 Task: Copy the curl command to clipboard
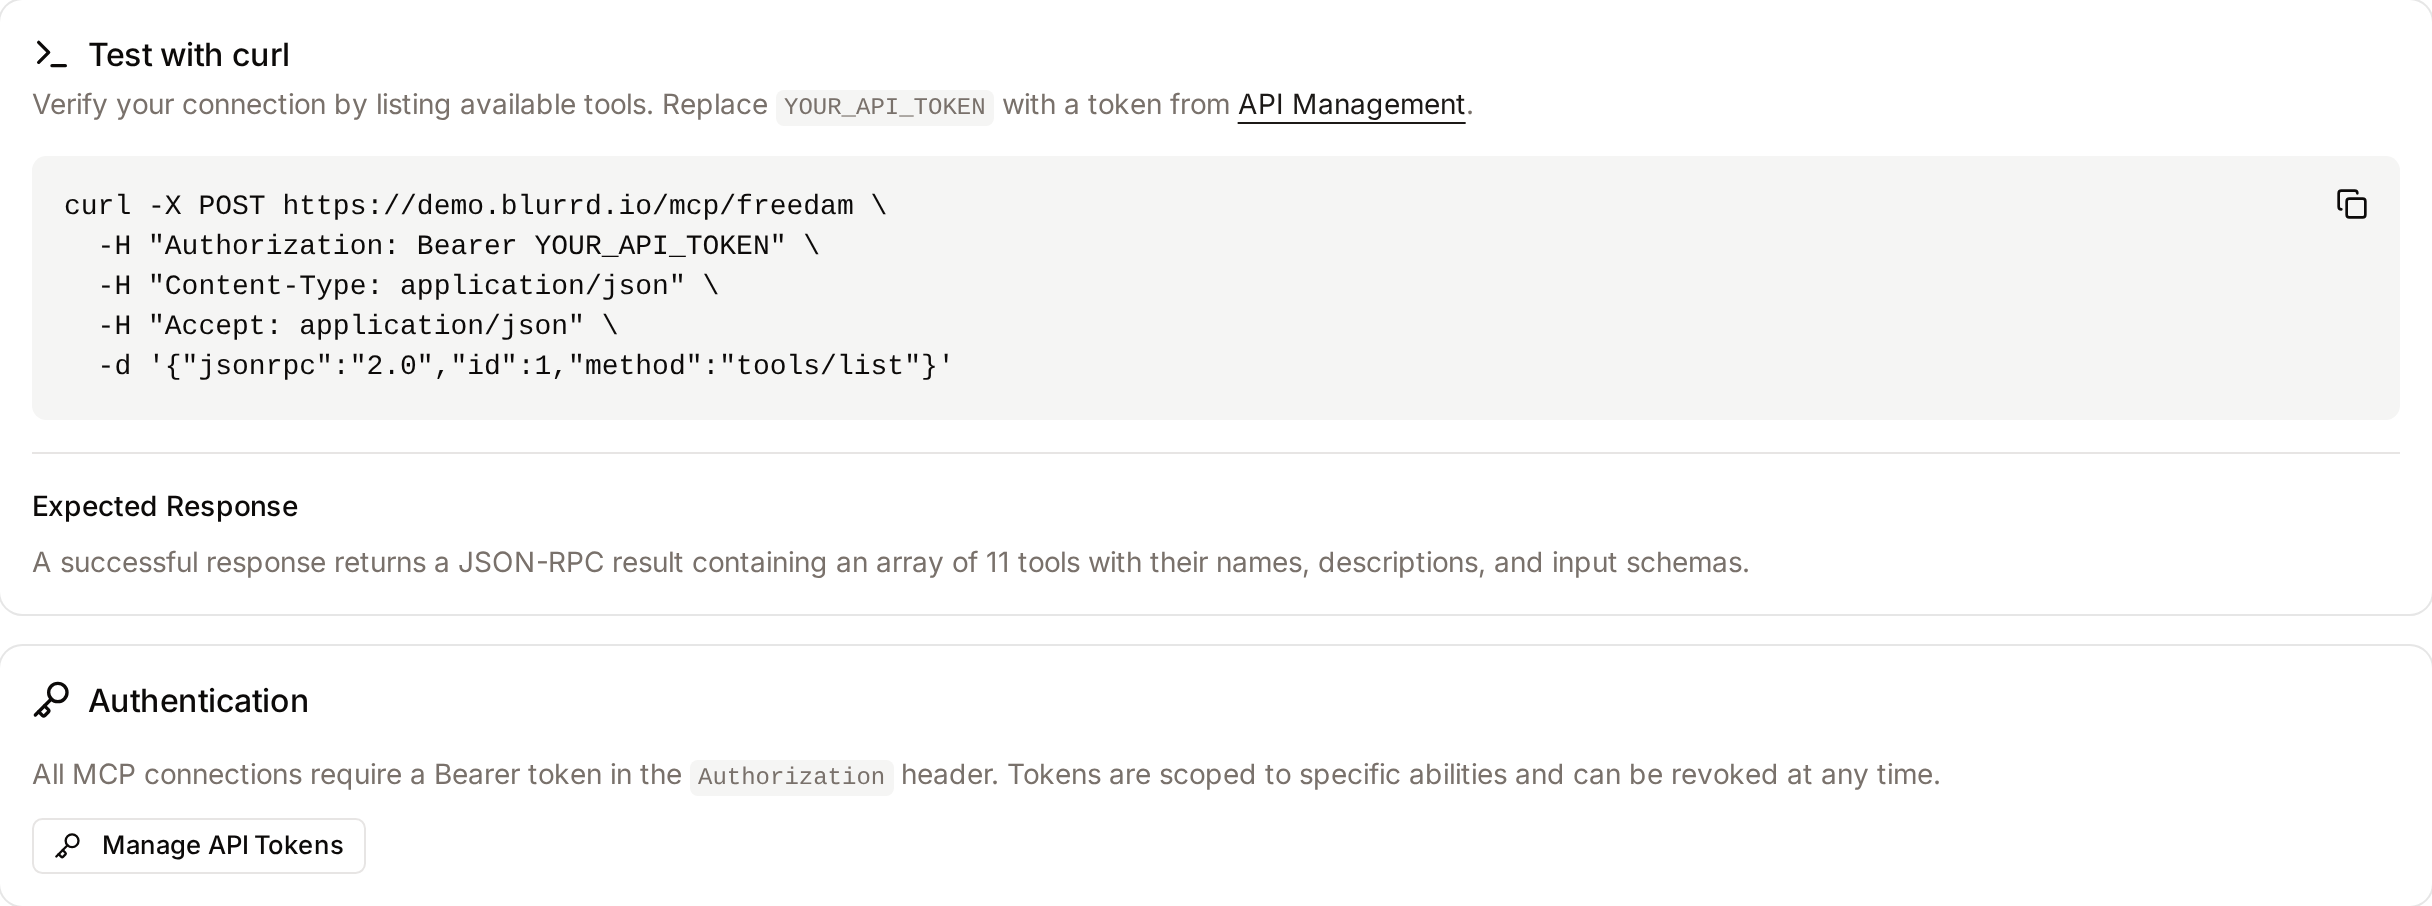click(2351, 204)
